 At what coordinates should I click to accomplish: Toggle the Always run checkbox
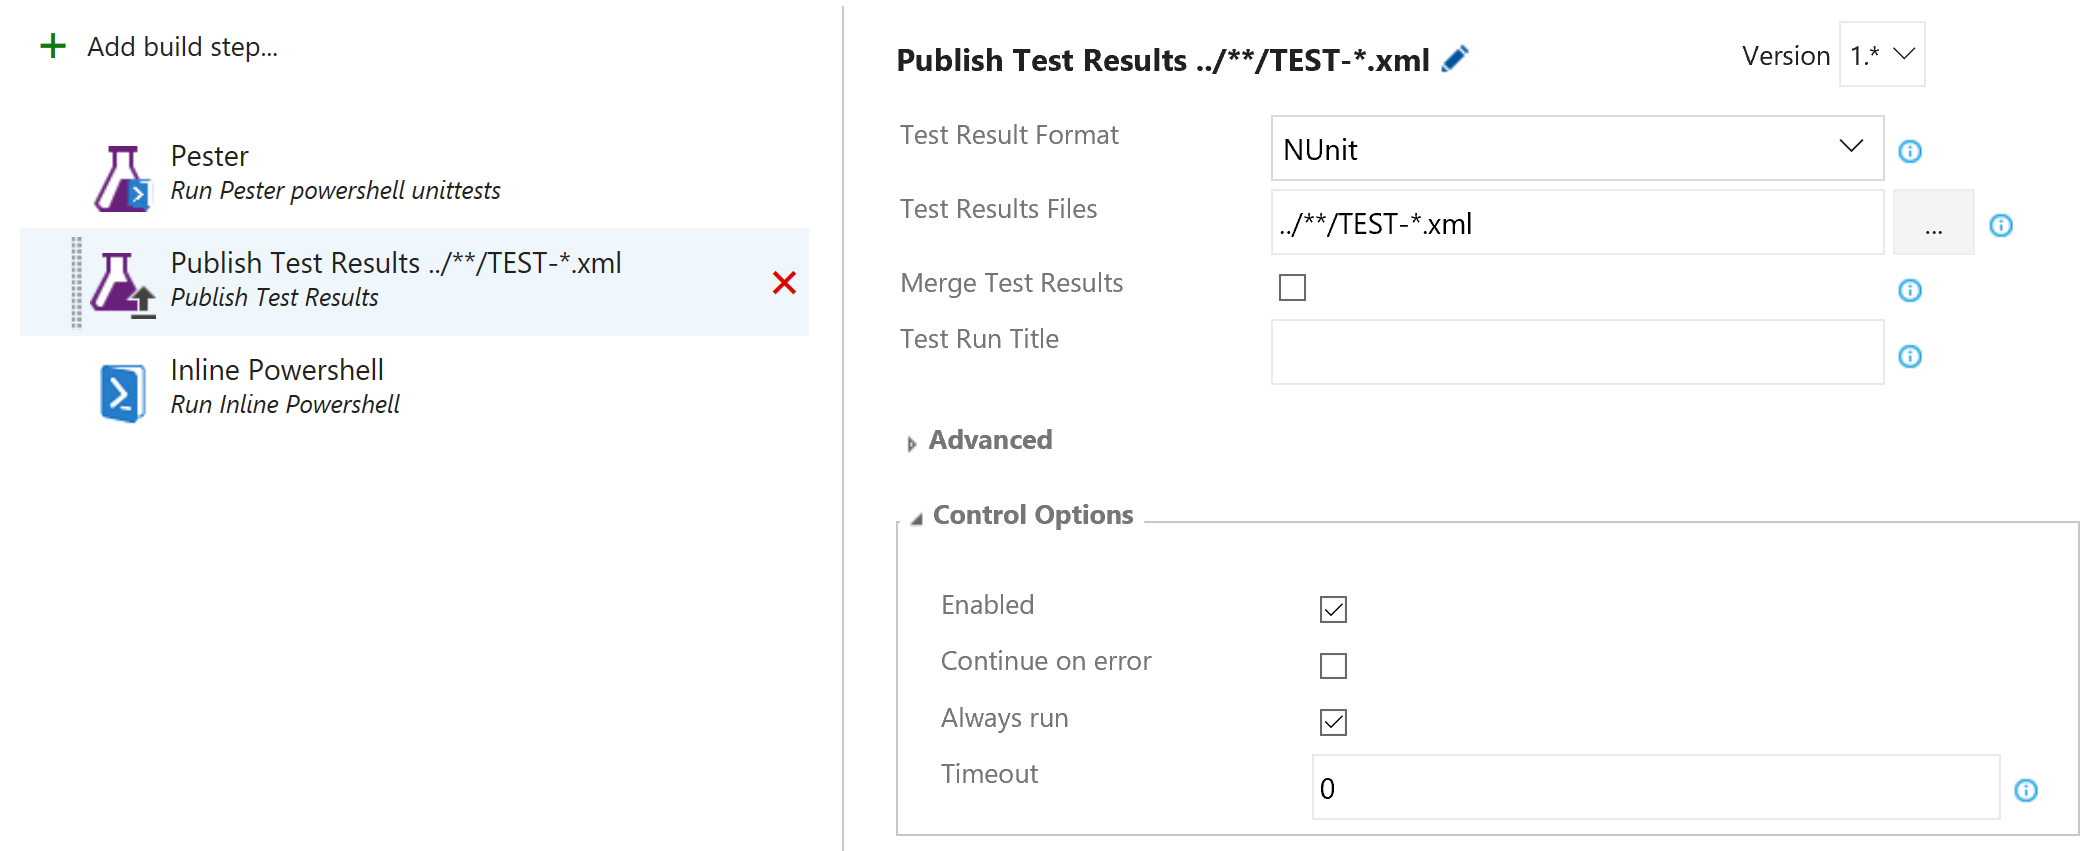(x=1333, y=722)
